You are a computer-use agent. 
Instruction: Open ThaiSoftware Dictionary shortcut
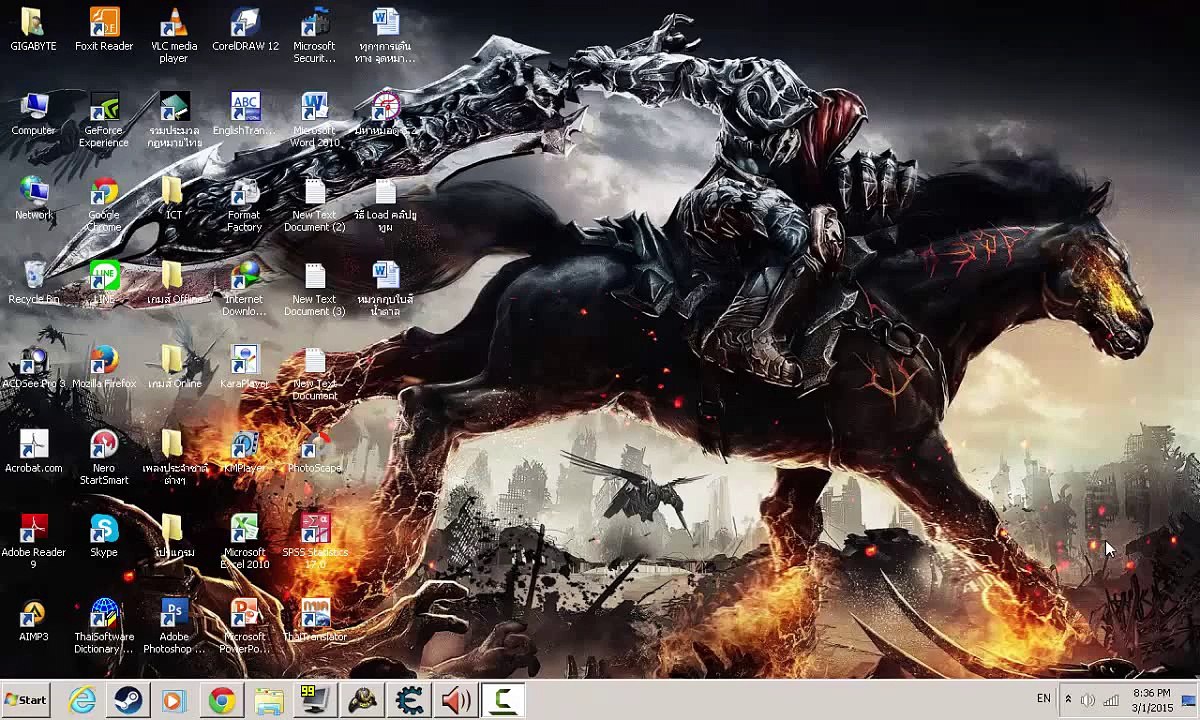click(x=104, y=625)
